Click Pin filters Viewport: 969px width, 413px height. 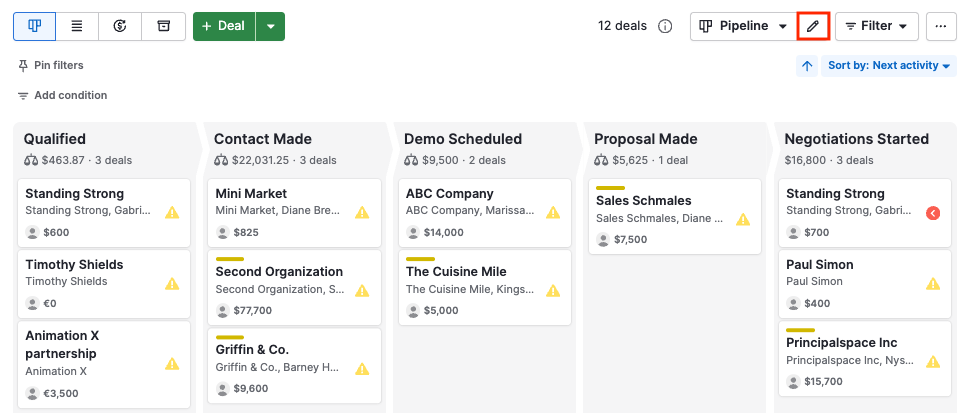pos(50,65)
